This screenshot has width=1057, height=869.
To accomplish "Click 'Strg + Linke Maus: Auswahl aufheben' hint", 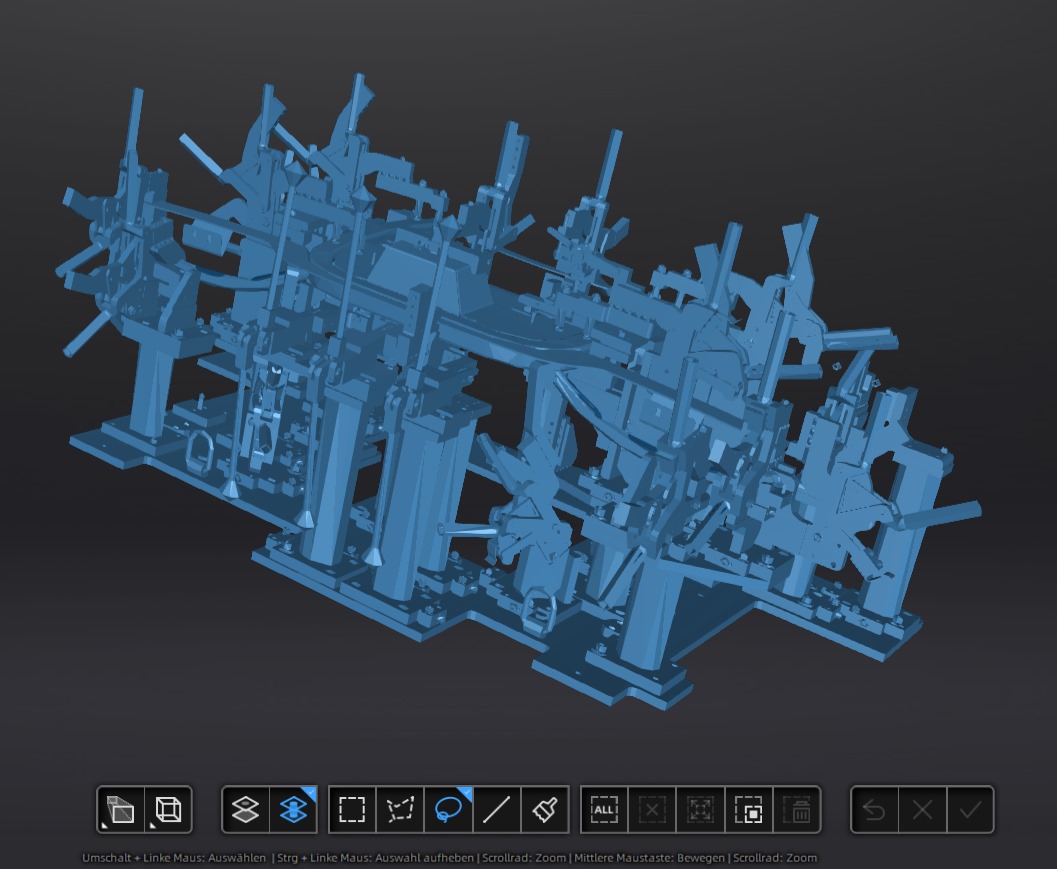I will coord(375,858).
